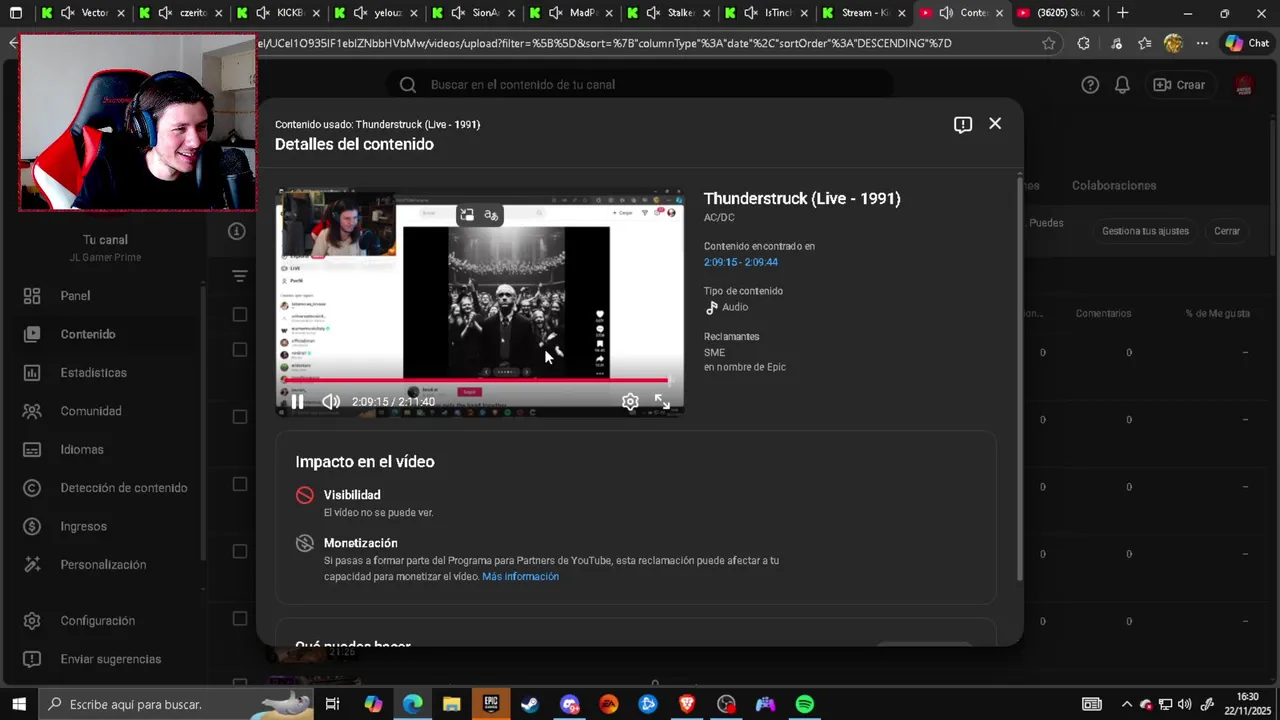
Task: Switch to the KICKB browser tab
Action: click(x=278, y=13)
